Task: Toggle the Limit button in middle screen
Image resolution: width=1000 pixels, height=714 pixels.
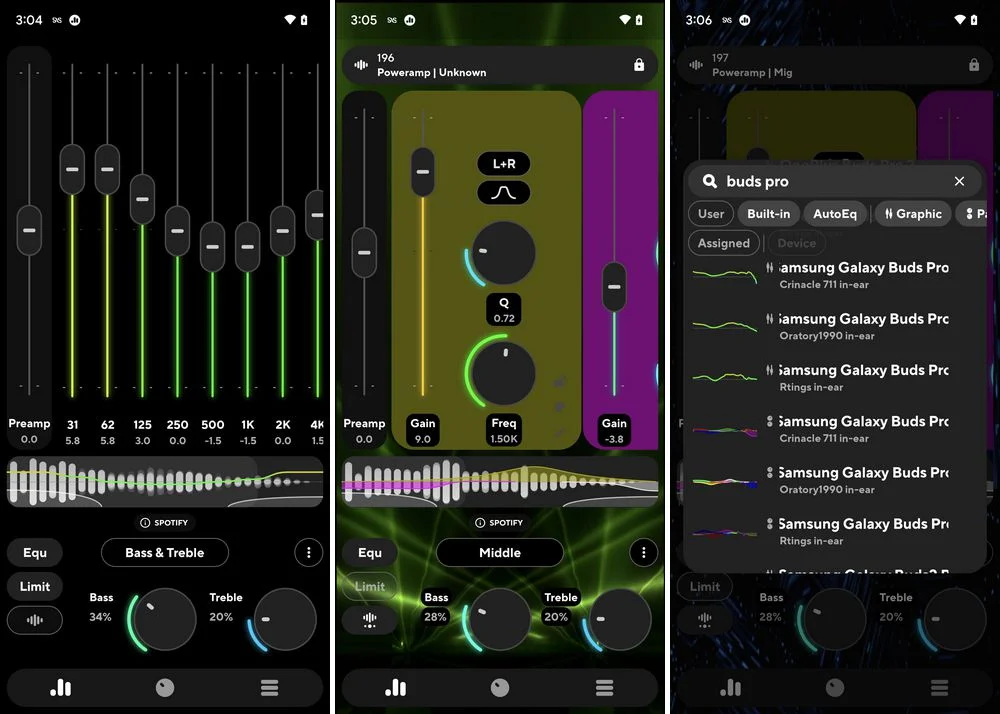Action: (370, 586)
